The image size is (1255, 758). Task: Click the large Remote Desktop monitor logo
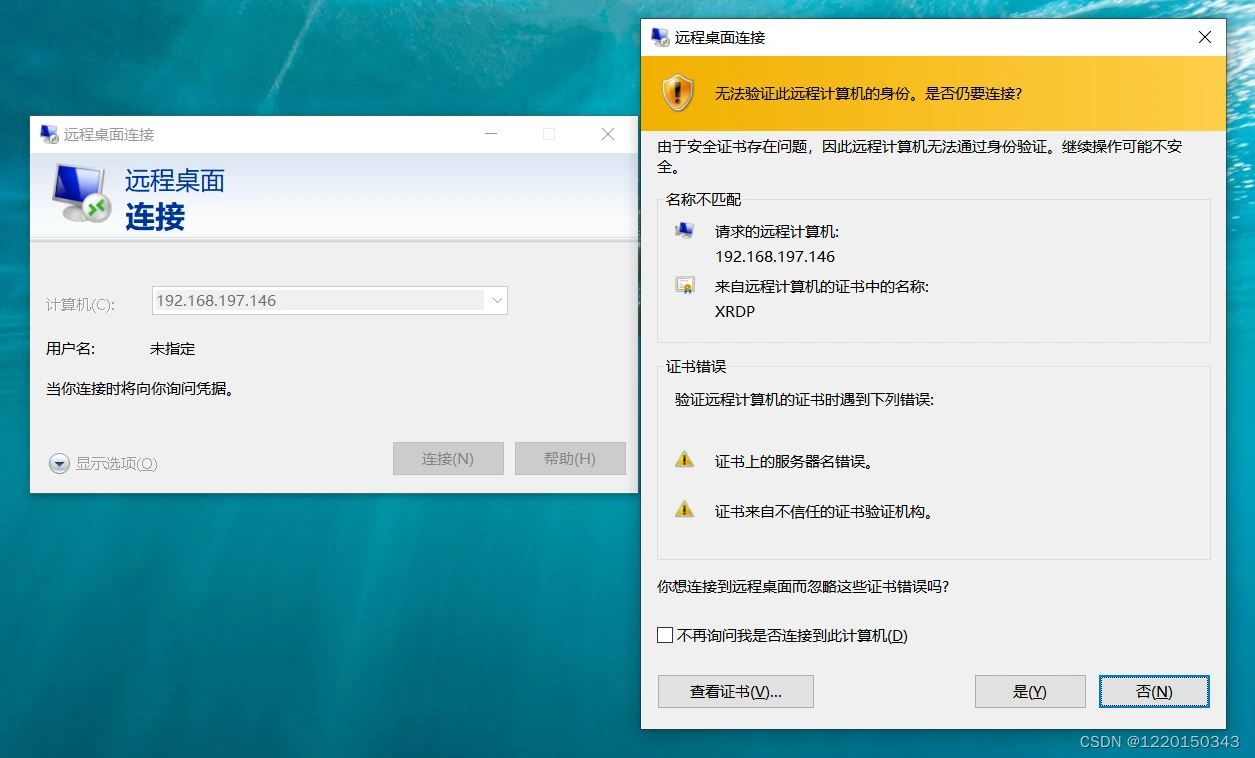pyautogui.click(x=81, y=194)
